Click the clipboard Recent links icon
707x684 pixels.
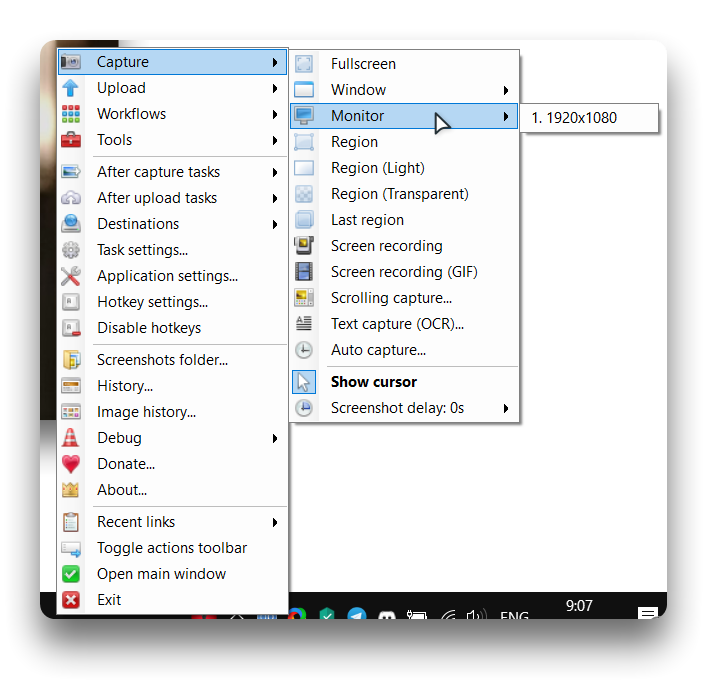(71, 522)
